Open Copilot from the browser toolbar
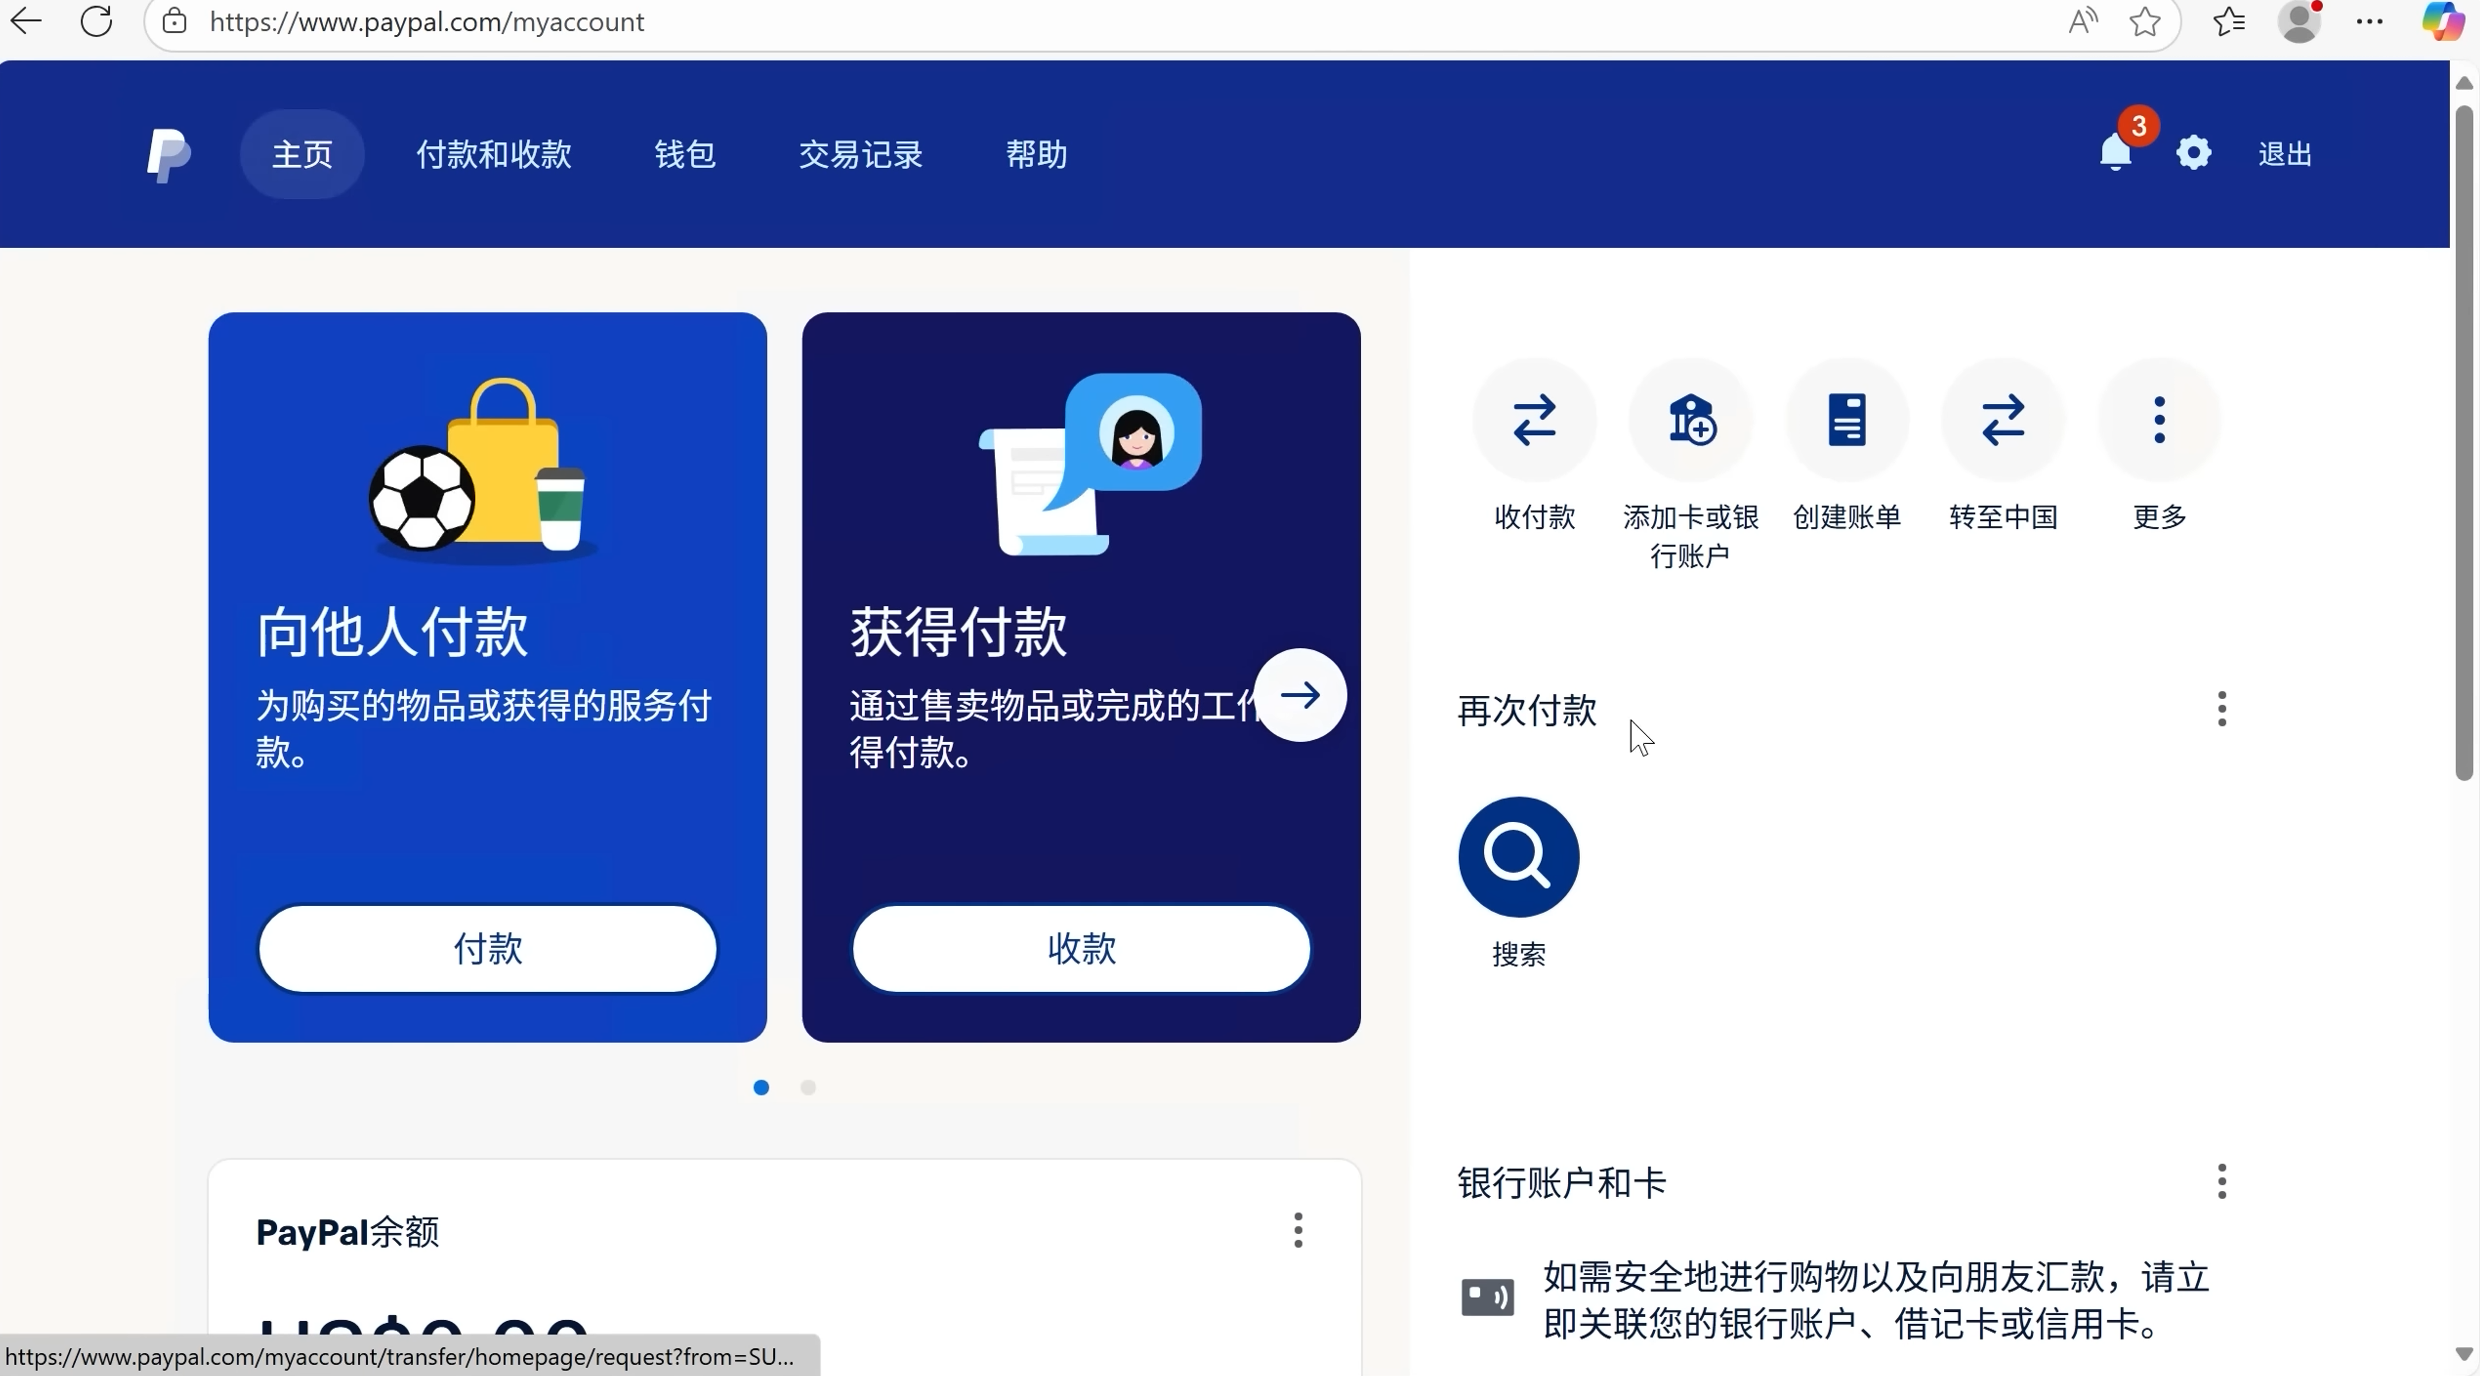 pyautogui.click(x=2442, y=21)
